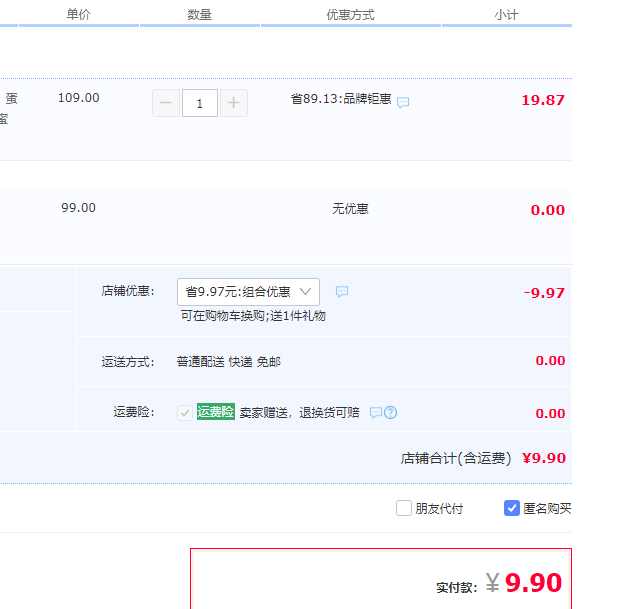The image size is (625, 609).
Task: Click the 店铺优惠 dropdown chevron arrow
Action: (x=306, y=292)
